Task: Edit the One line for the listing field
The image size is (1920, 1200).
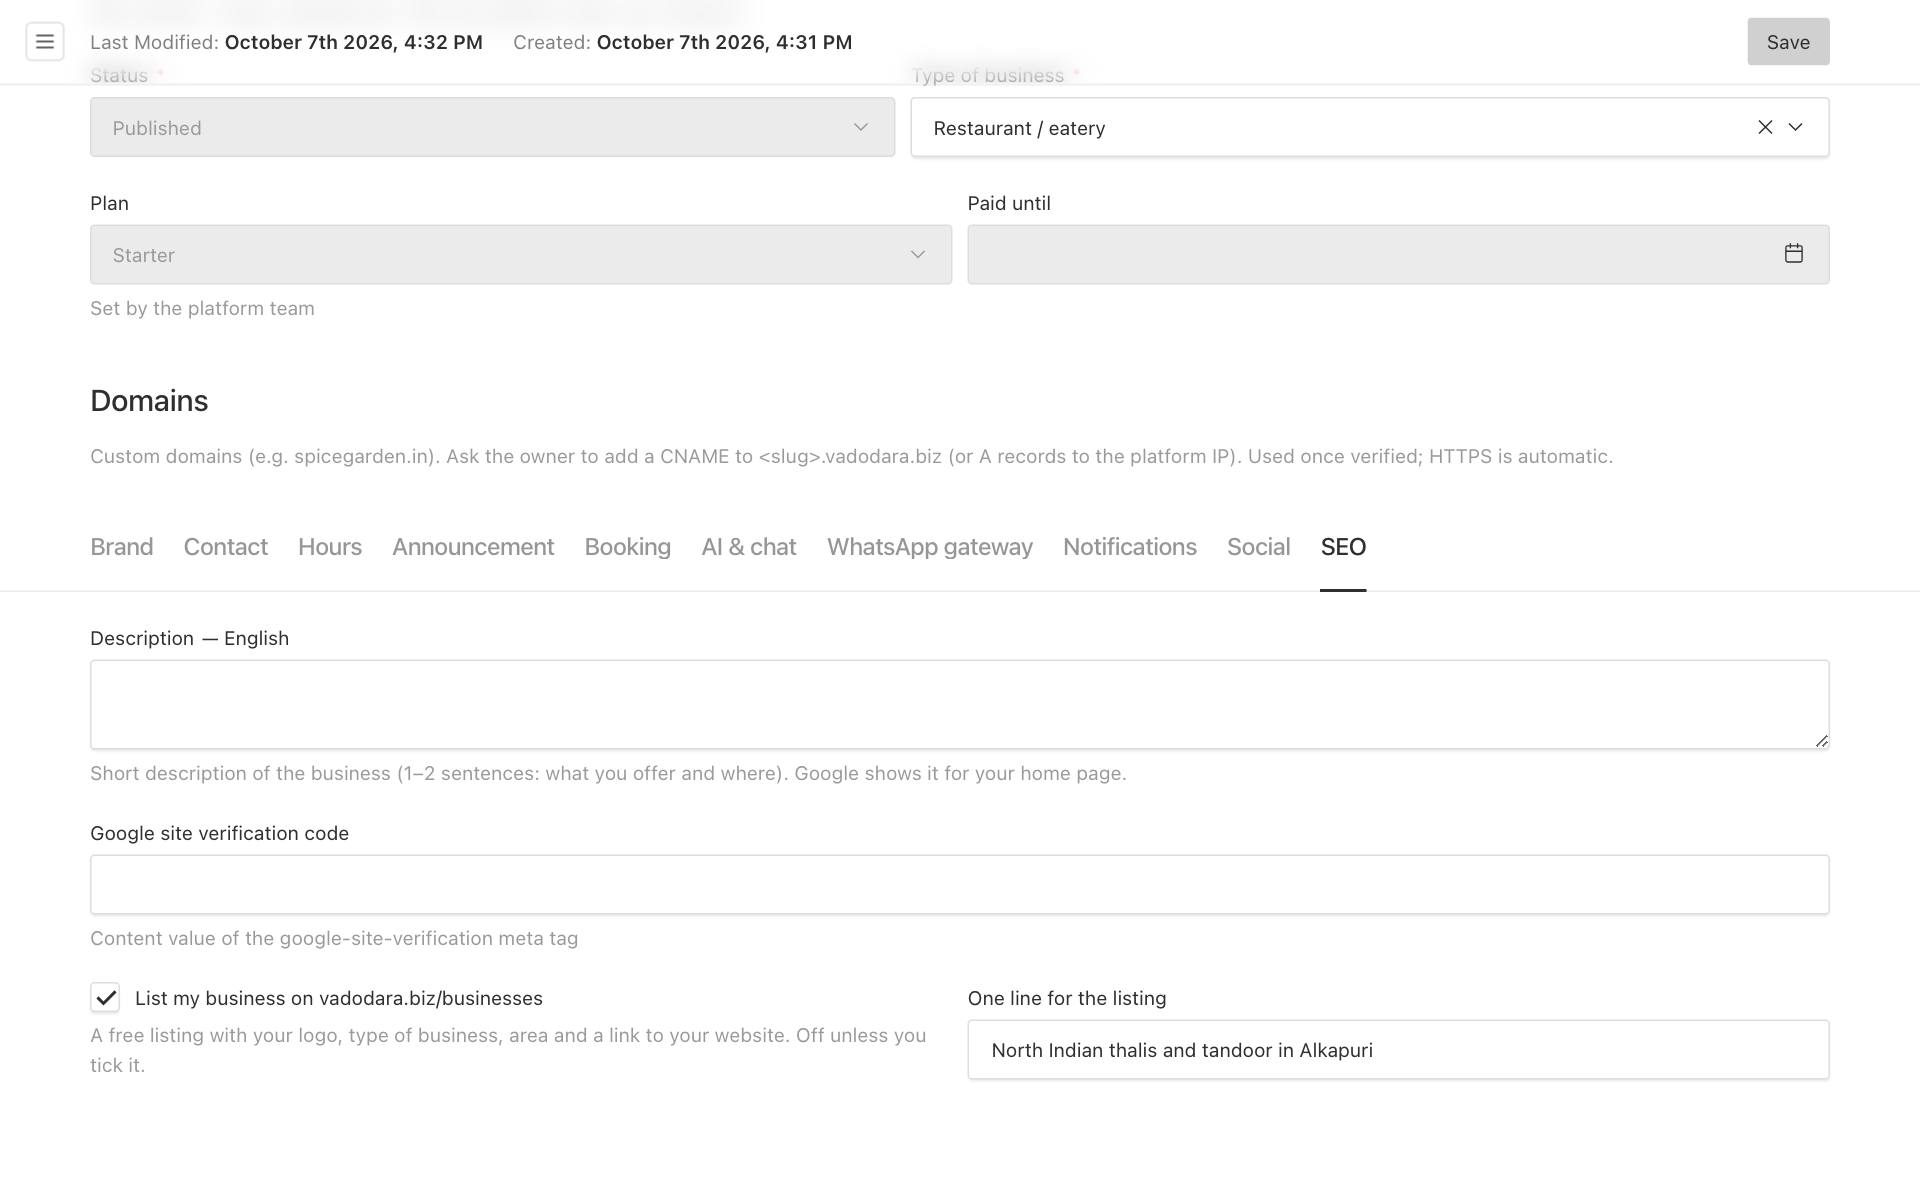Action: (1398, 1050)
